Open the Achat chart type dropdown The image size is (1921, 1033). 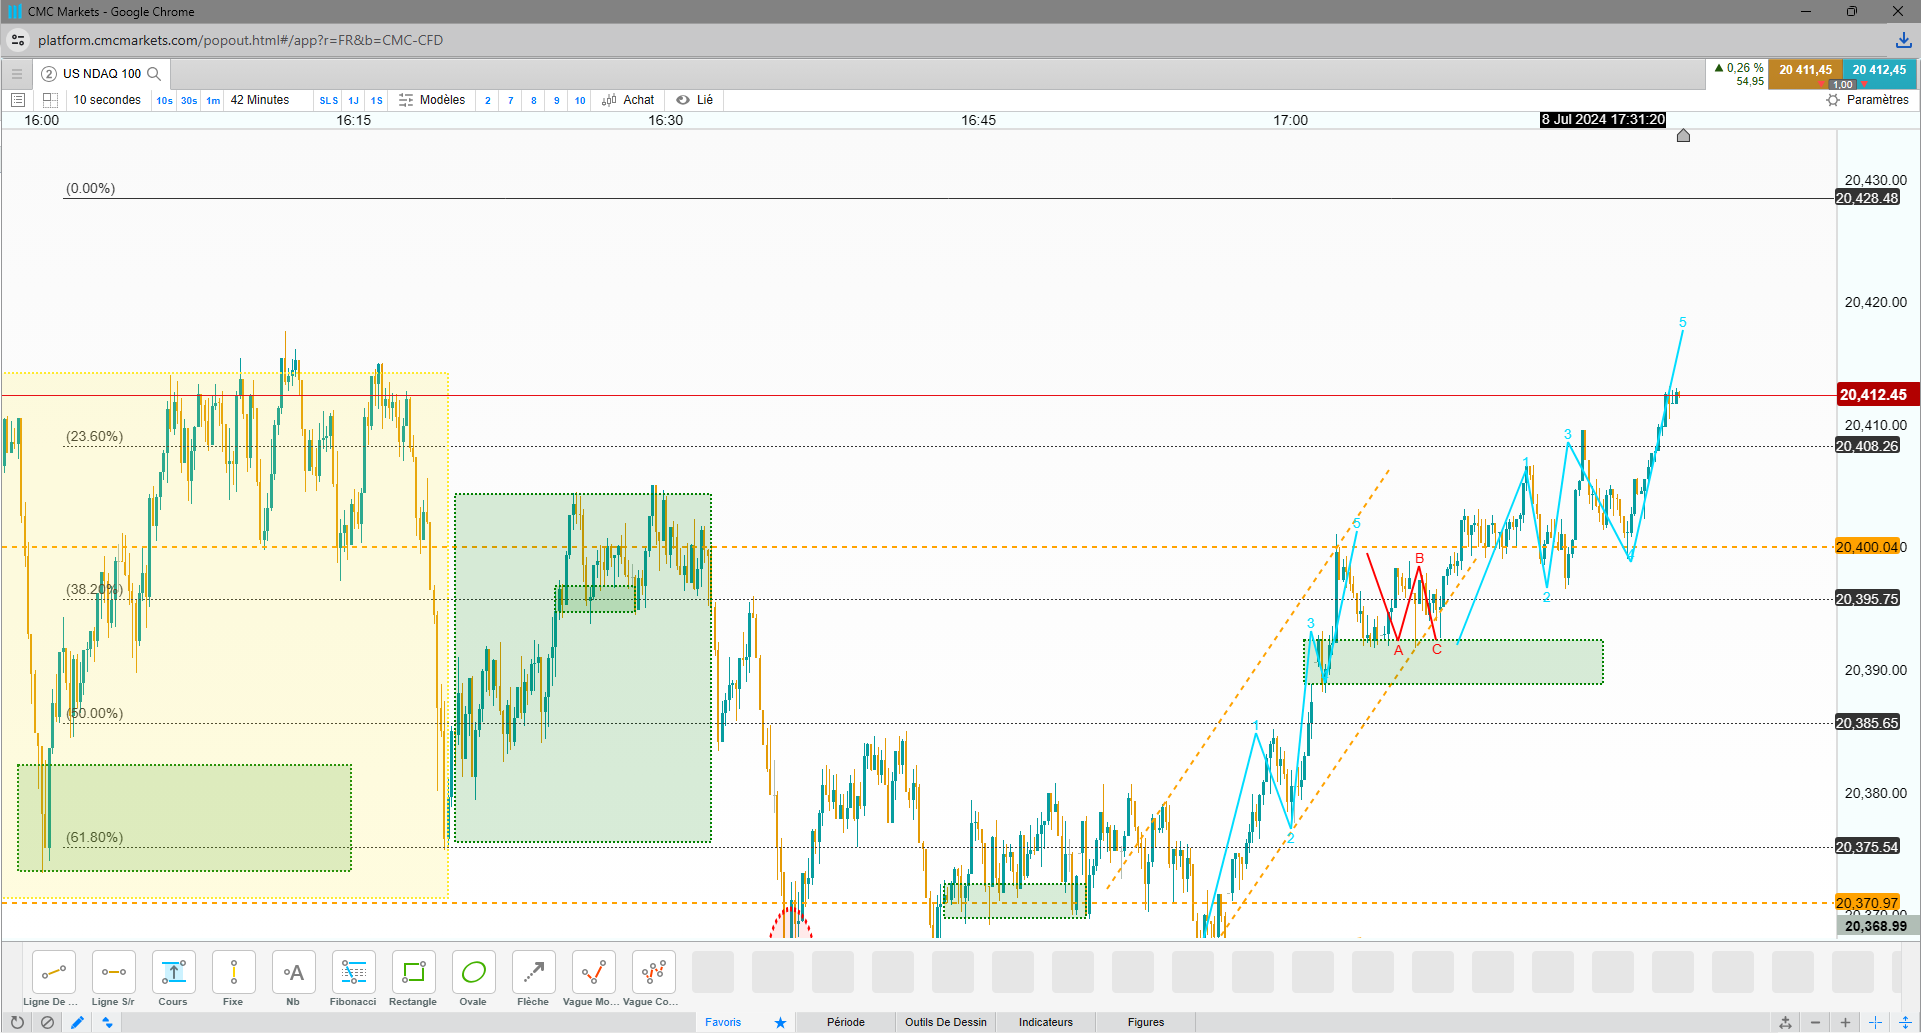628,100
